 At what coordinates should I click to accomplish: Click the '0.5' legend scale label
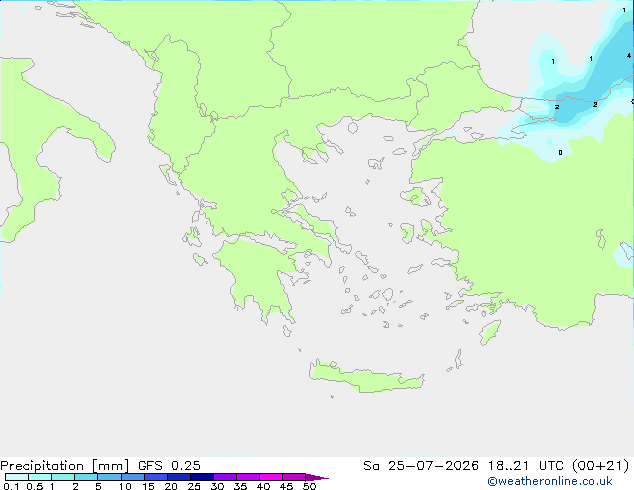(34, 486)
